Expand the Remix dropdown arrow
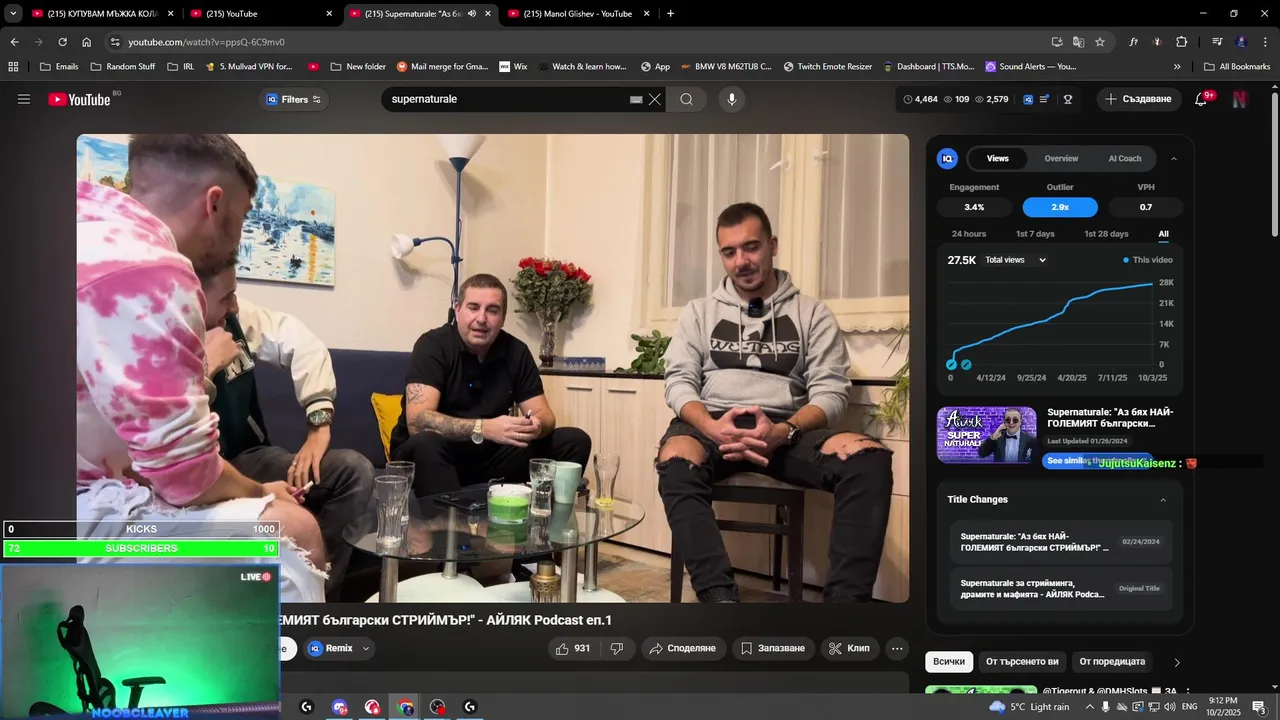This screenshot has height=720, width=1280. coord(366,648)
